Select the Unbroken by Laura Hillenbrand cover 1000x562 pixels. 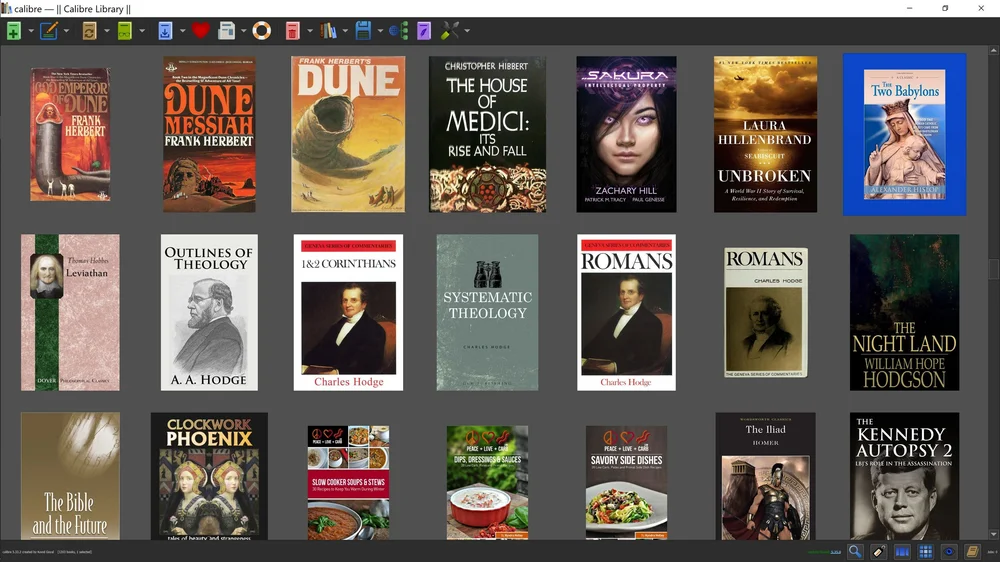click(x=765, y=134)
